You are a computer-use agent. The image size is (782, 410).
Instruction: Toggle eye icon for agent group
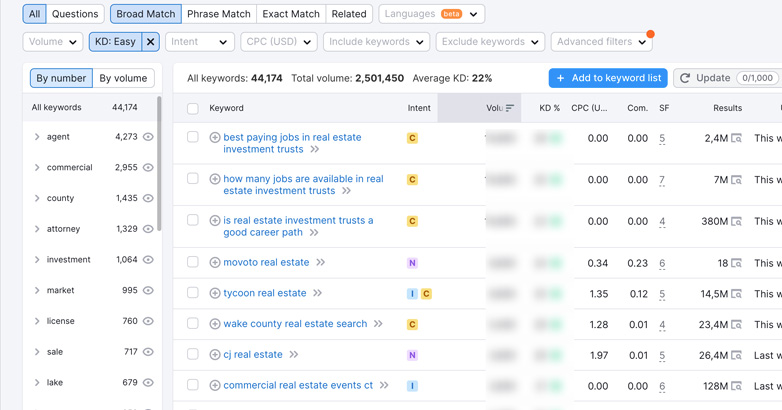point(148,137)
